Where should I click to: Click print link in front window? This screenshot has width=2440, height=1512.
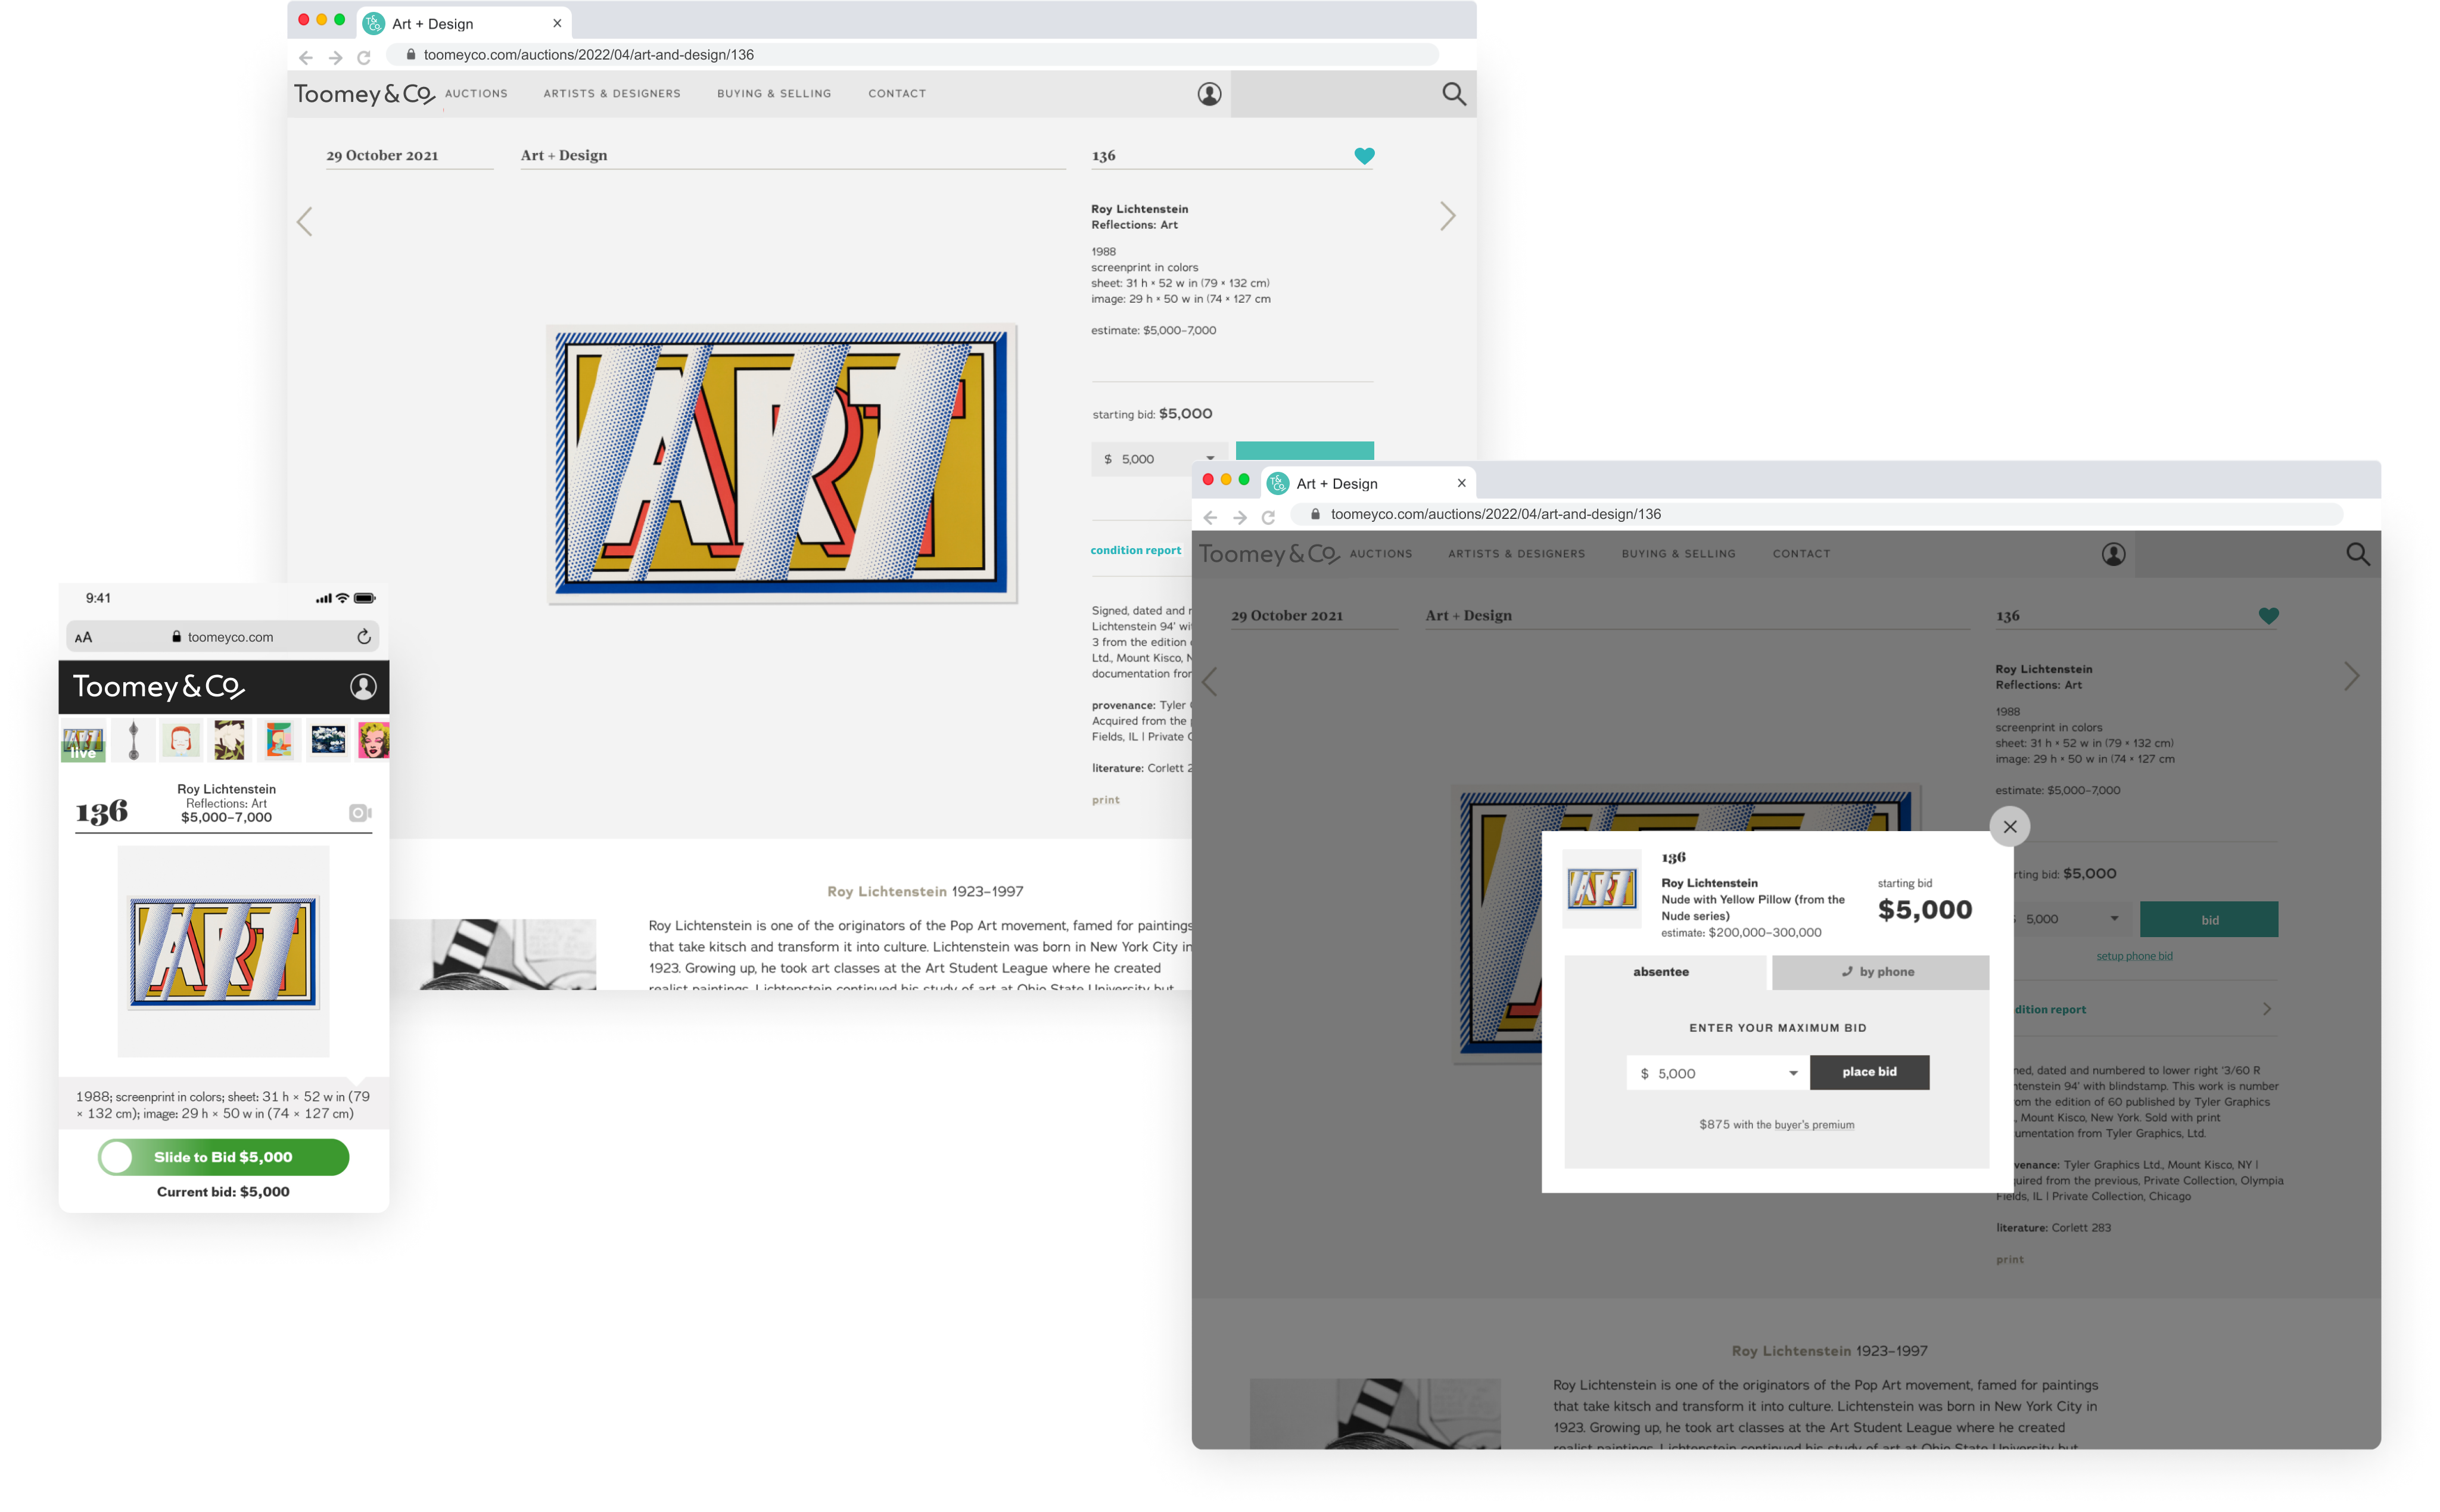coord(2010,1260)
